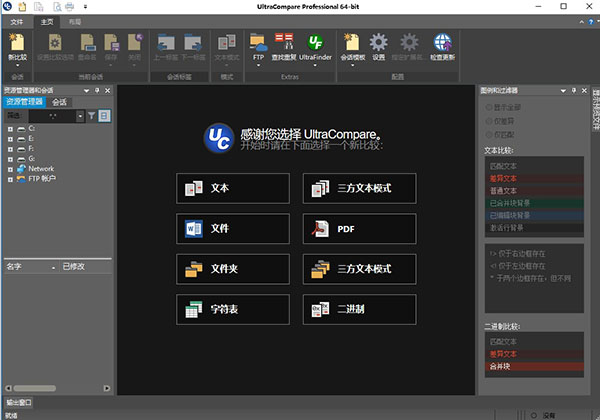The height and width of the screenshot is (420, 600).
Task: Collapse the ribbon with the up chevron
Action: click(x=582, y=22)
